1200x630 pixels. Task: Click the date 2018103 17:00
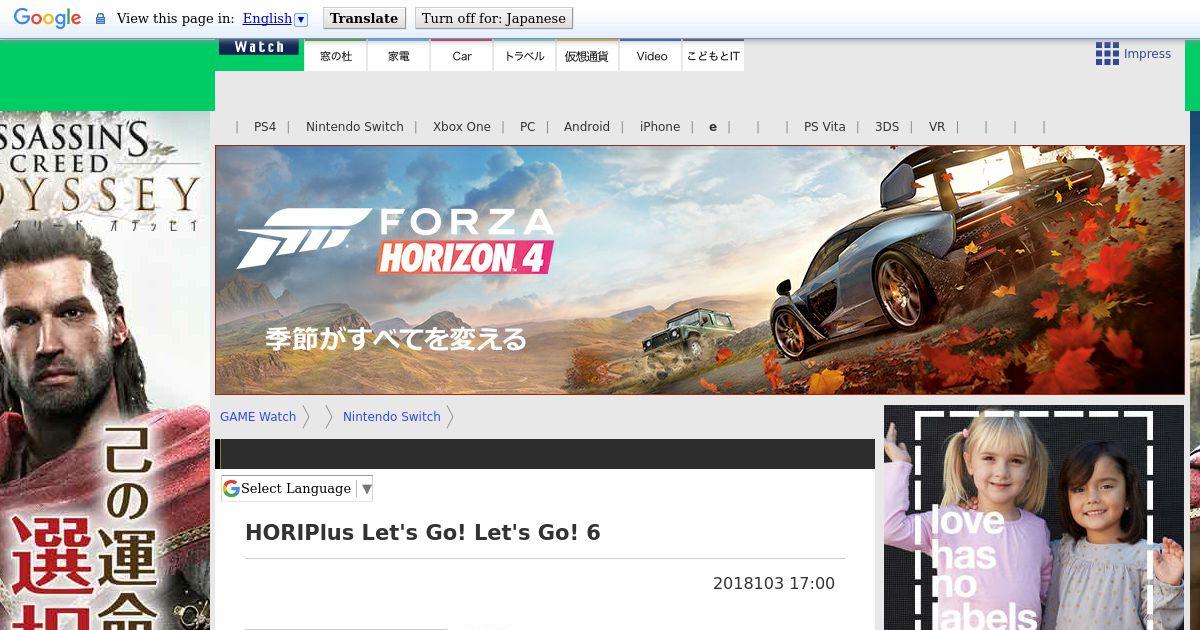pyautogui.click(x=774, y=584)
